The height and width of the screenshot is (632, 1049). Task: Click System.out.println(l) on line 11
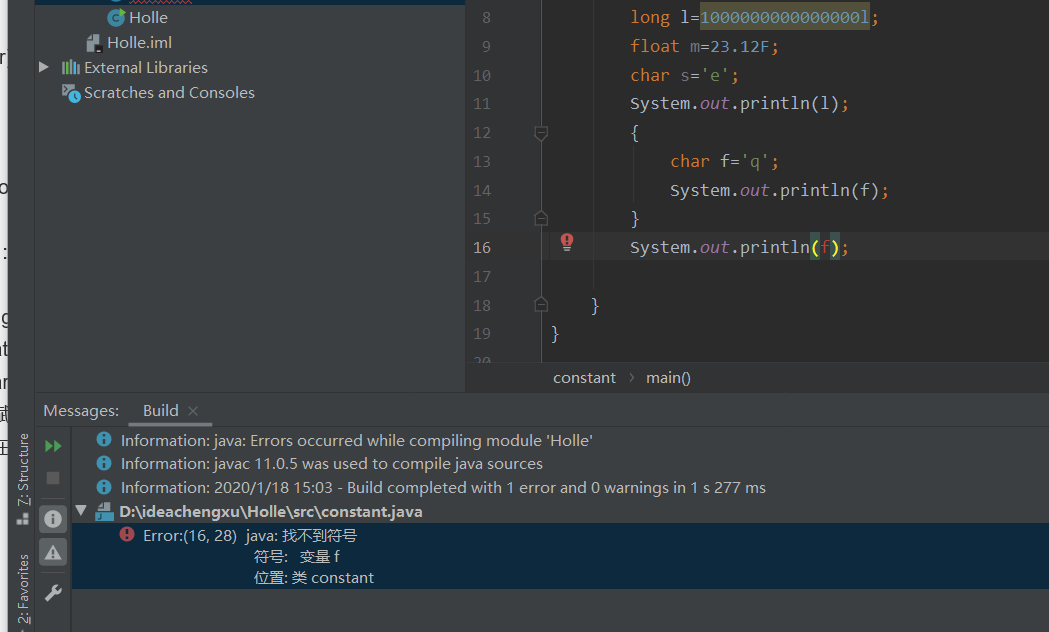[x=739, y=104]
